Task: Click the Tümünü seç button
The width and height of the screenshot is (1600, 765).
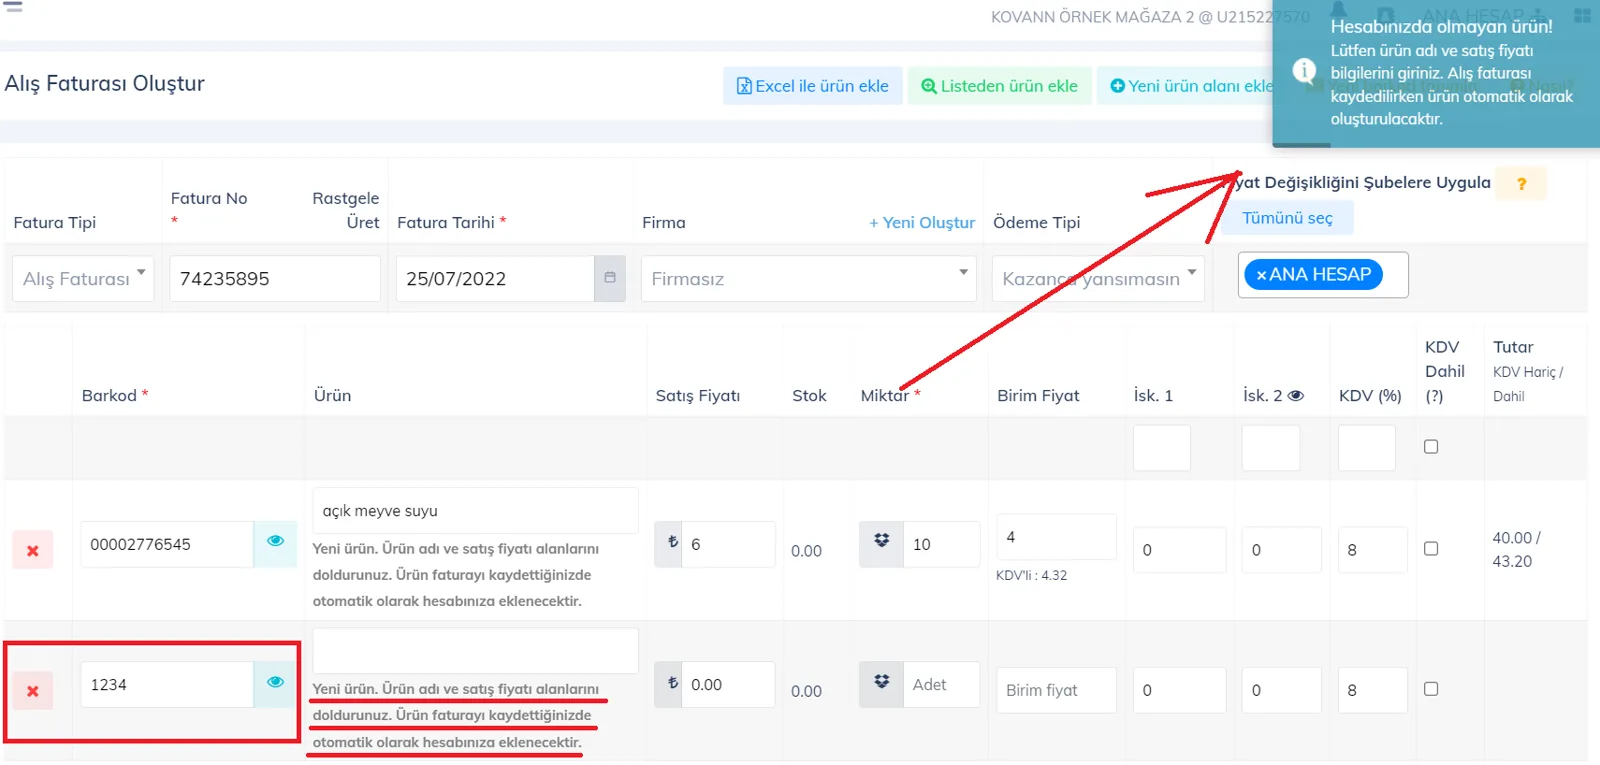Action: pos(1287,218)
